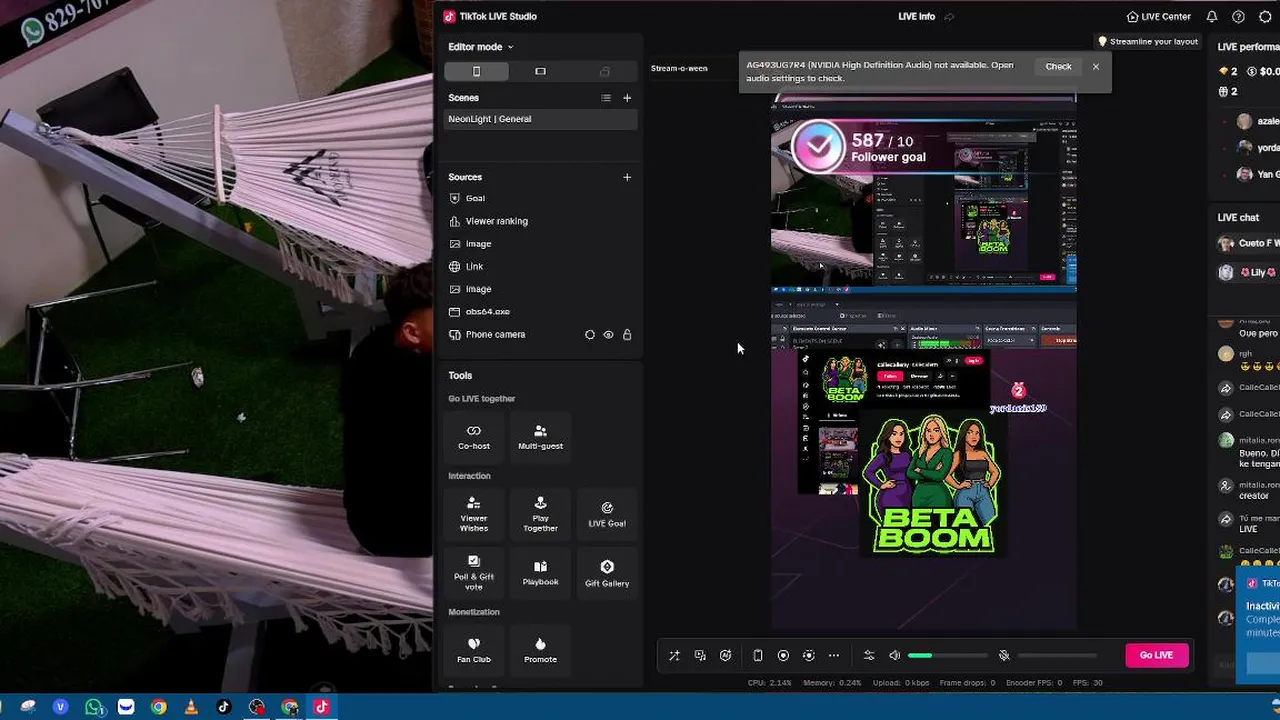
Task: Open WhatsApp from the taskbar
Action: click(94, 707)
